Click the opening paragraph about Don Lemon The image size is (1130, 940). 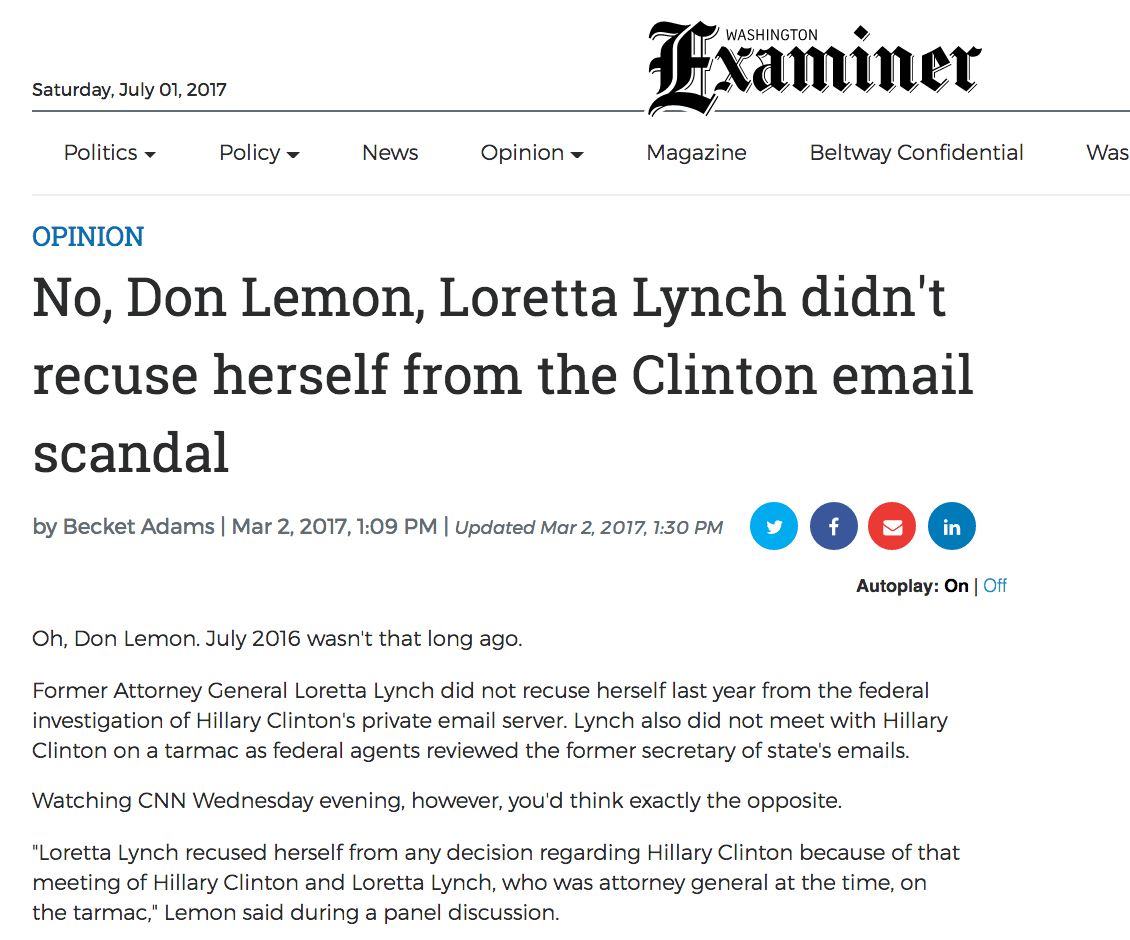(277, 639)
